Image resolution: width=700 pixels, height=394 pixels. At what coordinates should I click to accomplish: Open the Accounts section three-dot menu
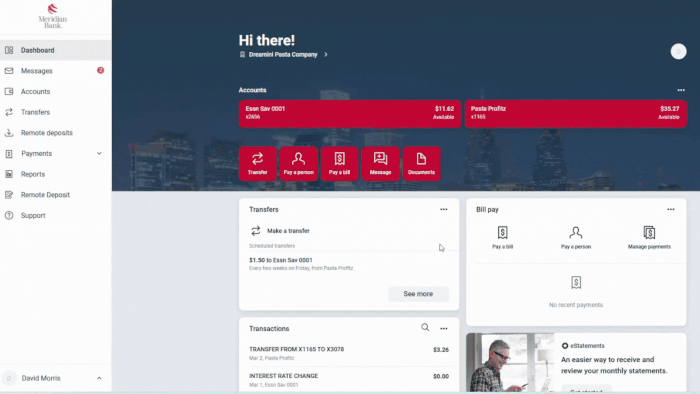click(x=681, y=90)
